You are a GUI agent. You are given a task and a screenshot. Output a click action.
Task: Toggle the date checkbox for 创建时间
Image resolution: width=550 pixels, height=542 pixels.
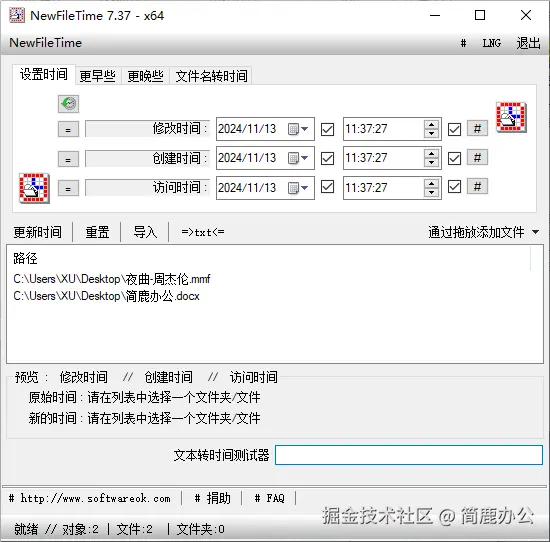(327, 158)
